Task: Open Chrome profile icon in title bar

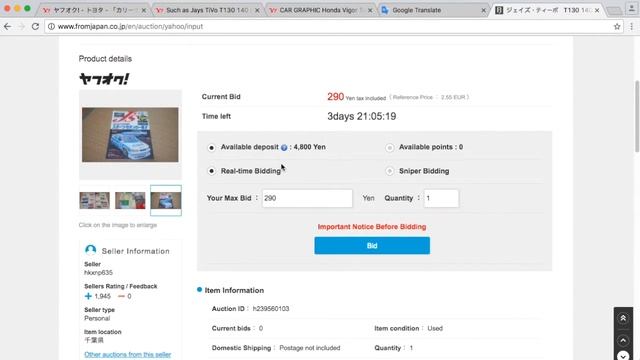Action: [631, 9]
